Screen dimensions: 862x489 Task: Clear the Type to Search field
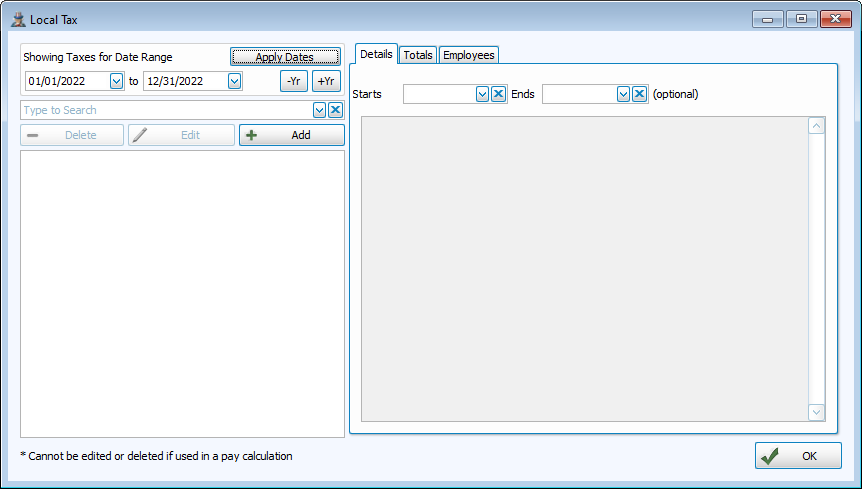[x=336, y=110]
